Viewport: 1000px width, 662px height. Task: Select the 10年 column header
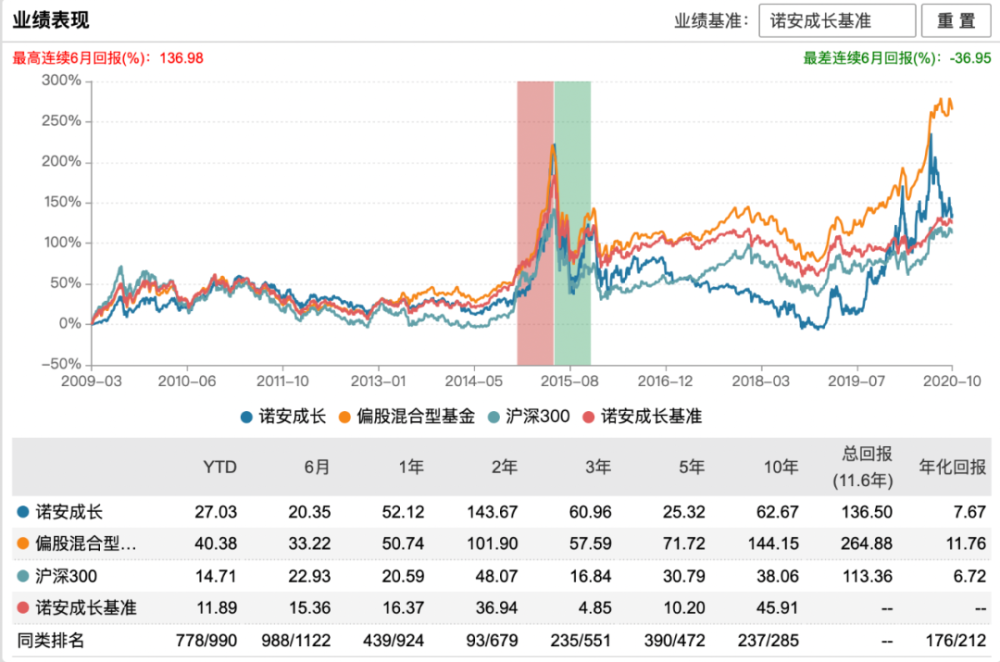tap(781, 467)
